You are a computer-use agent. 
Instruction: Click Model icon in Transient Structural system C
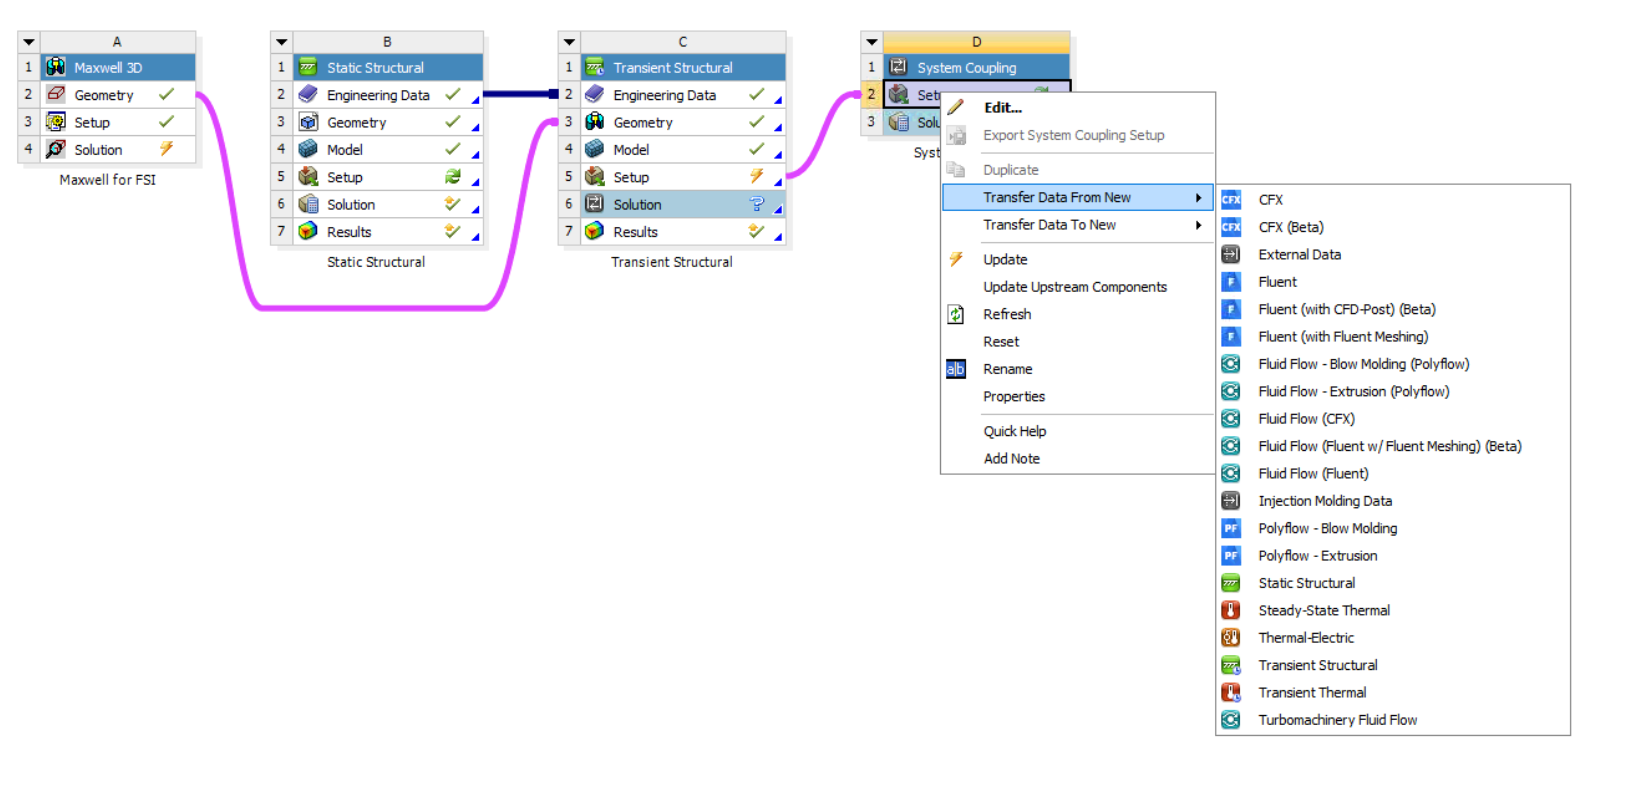(594, 149)
